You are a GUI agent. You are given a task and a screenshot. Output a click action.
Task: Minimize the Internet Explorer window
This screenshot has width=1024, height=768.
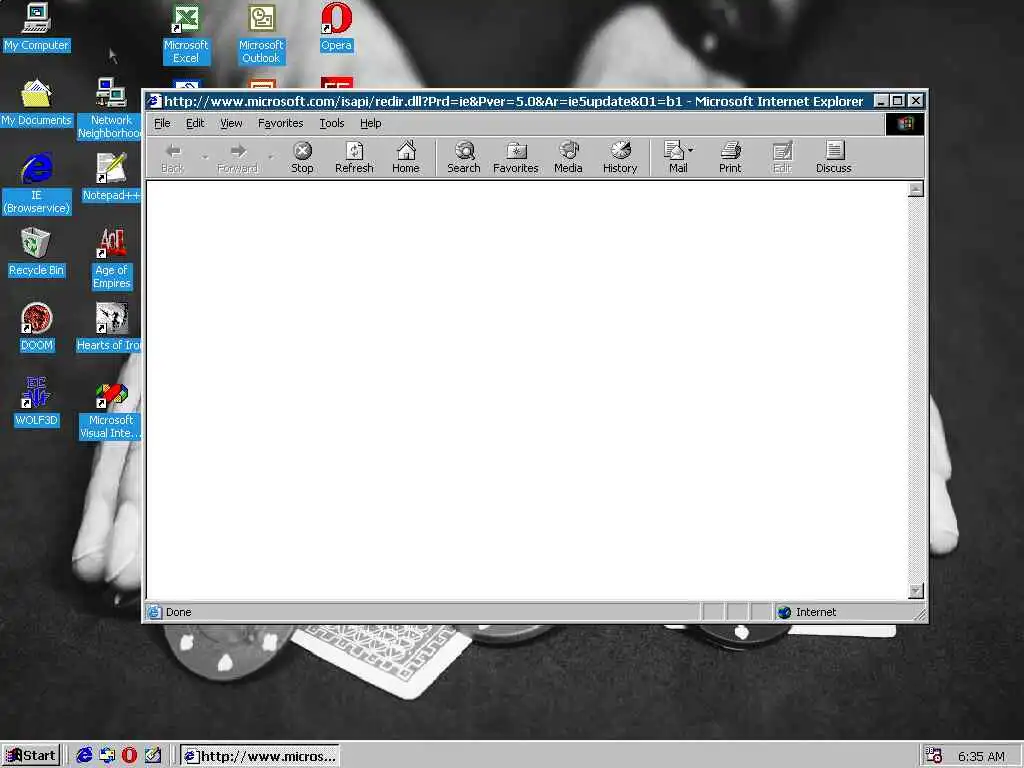tap(881, 101)
